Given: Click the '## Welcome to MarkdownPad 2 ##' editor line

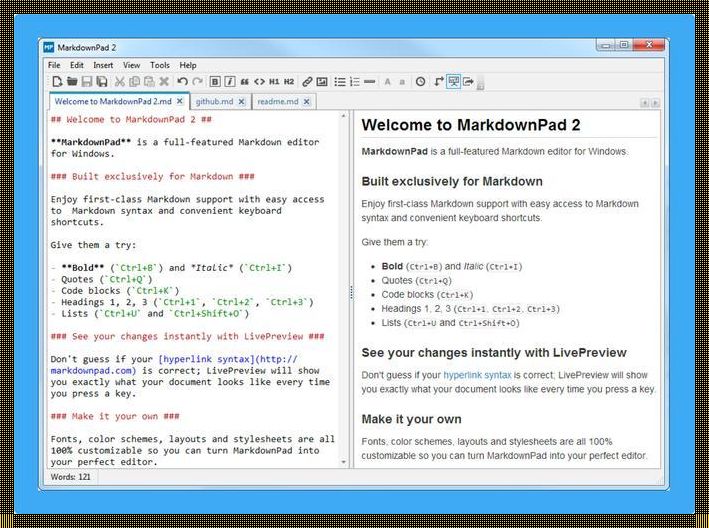Looking at the screenshot, I should [x=131, y=120].
